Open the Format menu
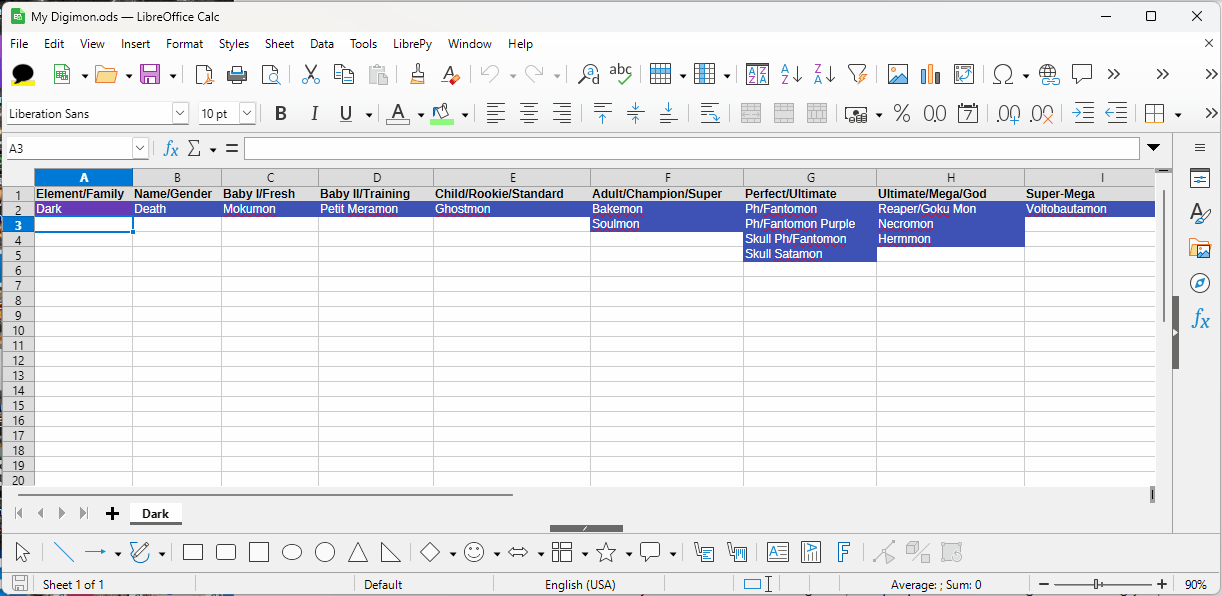This screenshot has width=1222, height=596. [x=184, y=44]
